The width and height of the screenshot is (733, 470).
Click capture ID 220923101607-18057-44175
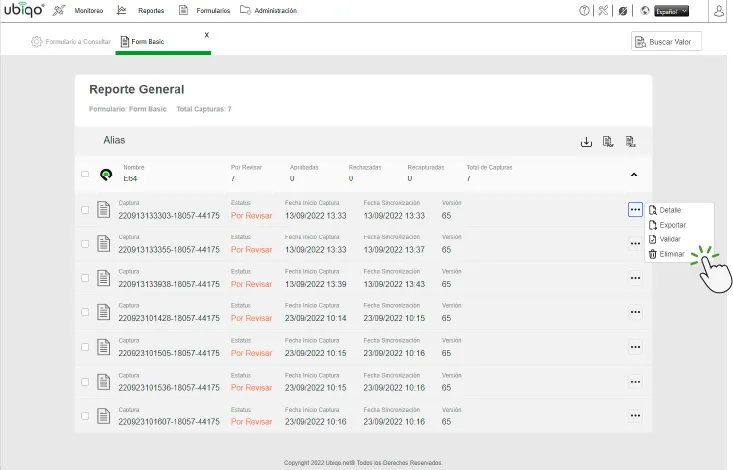click(169, 422)
